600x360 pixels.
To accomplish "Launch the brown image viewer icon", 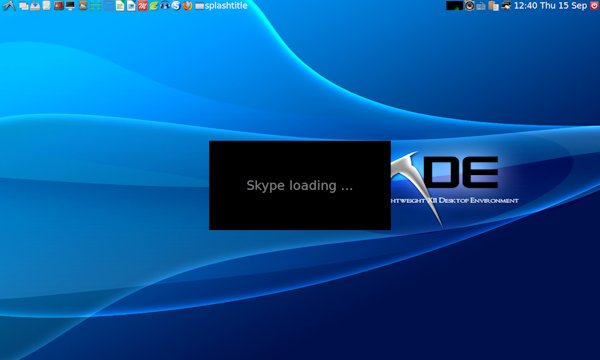I will point(83,5).
